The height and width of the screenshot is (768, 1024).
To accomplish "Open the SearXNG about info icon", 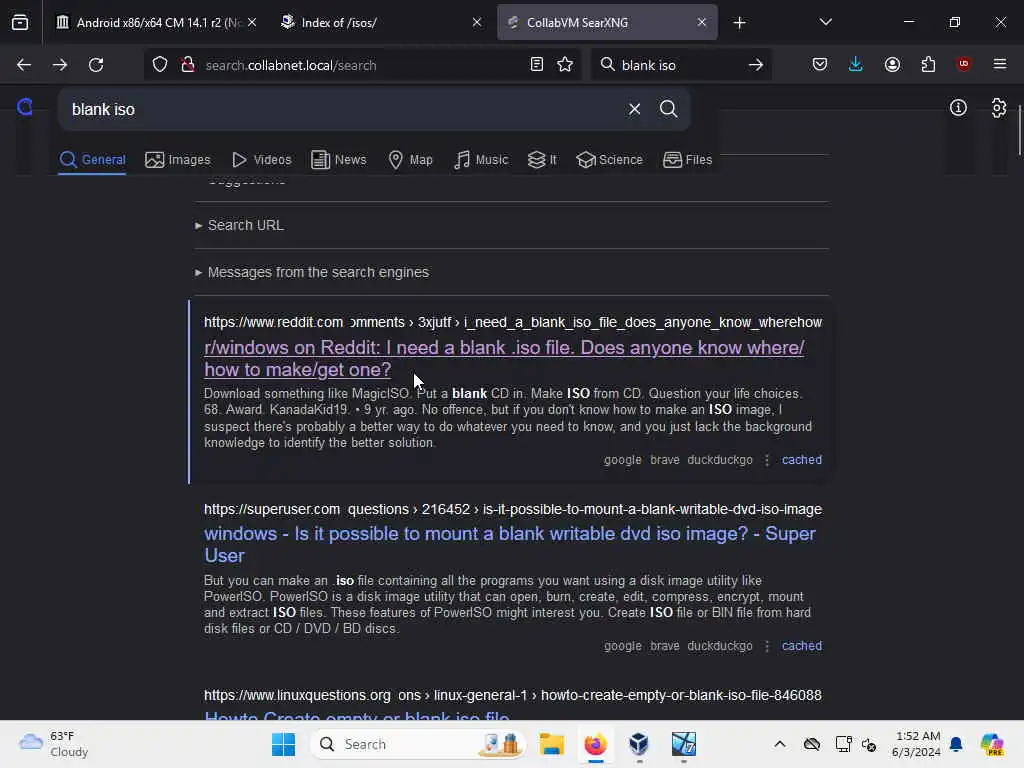I will tap(958, 108).
